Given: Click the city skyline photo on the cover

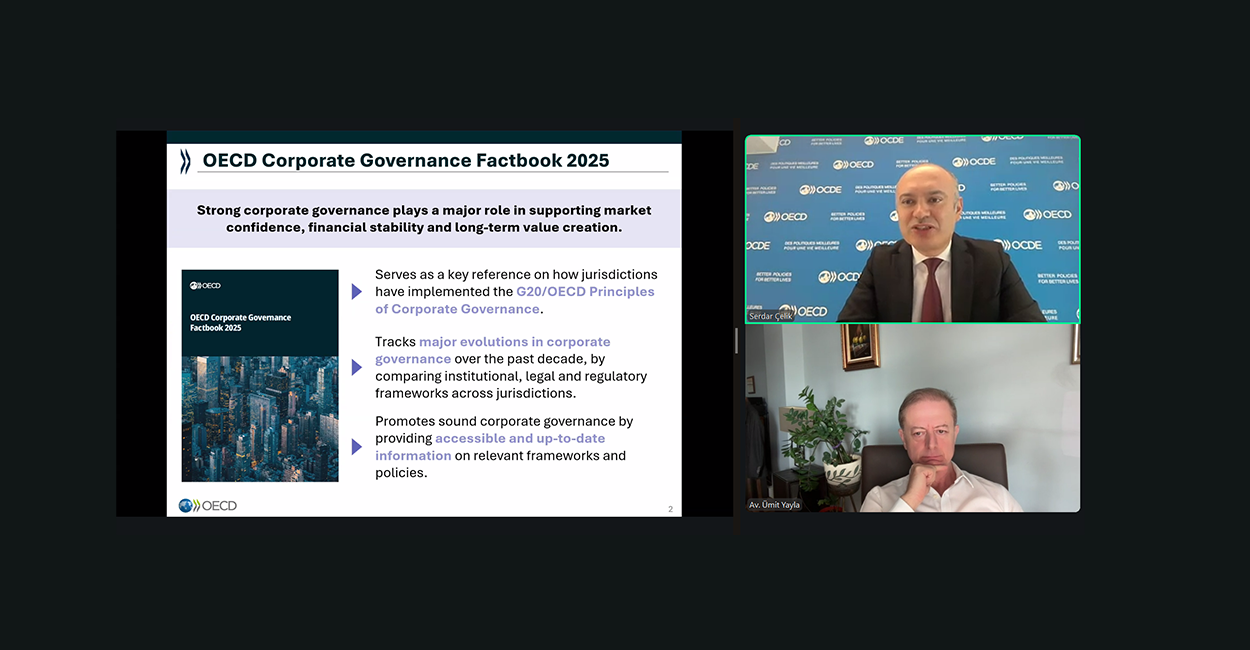Looking at the screenshot, I should [260, 418].
